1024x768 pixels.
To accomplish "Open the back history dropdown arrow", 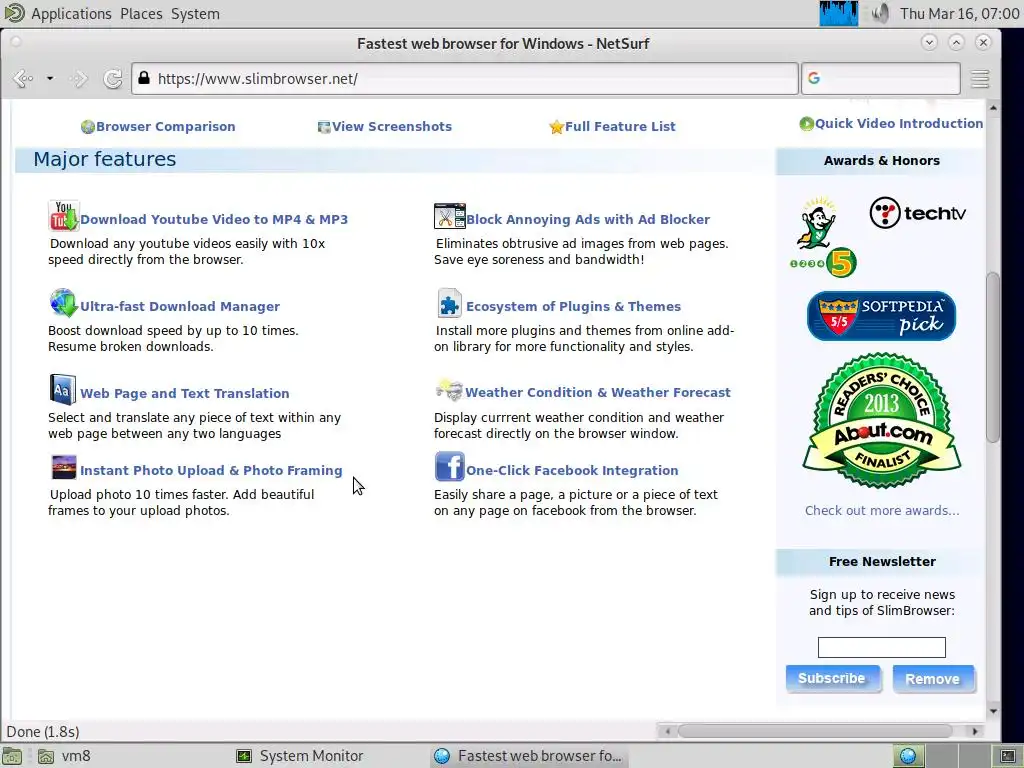I will [x=50, y=79].
